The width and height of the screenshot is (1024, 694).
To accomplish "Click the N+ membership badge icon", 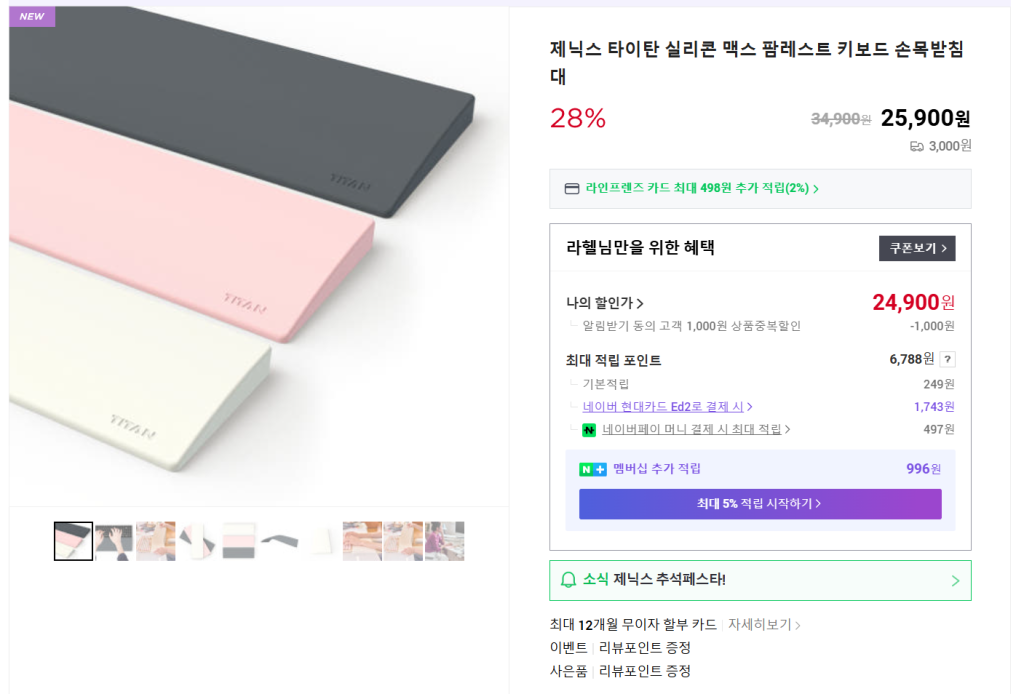I will coord(593,469).
